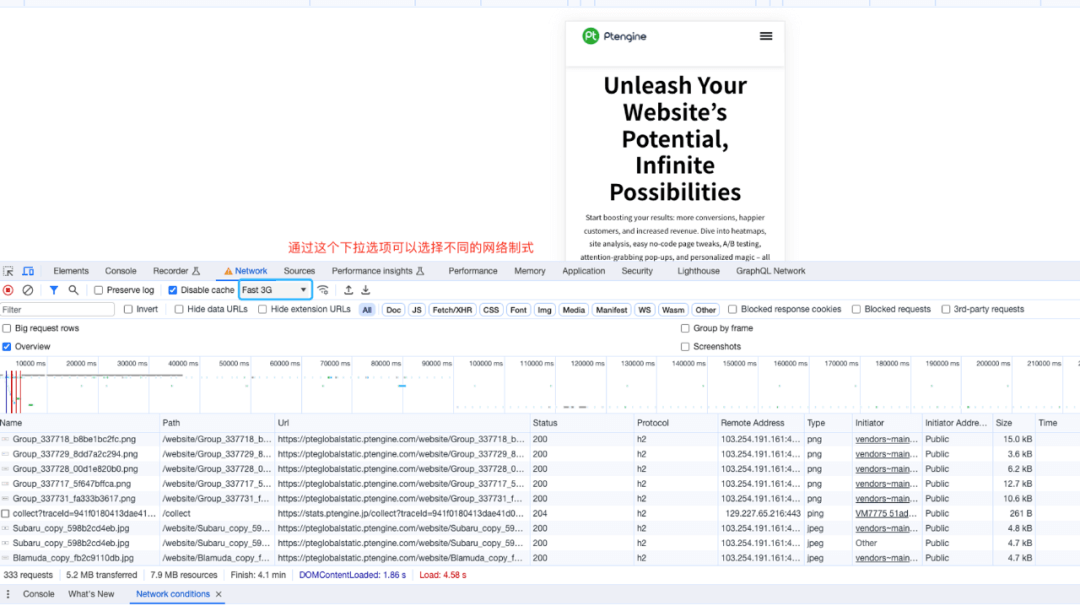Open network conditions wifi icon
The height and width of the screenshot is (606, 1080).
pos(323,290)
